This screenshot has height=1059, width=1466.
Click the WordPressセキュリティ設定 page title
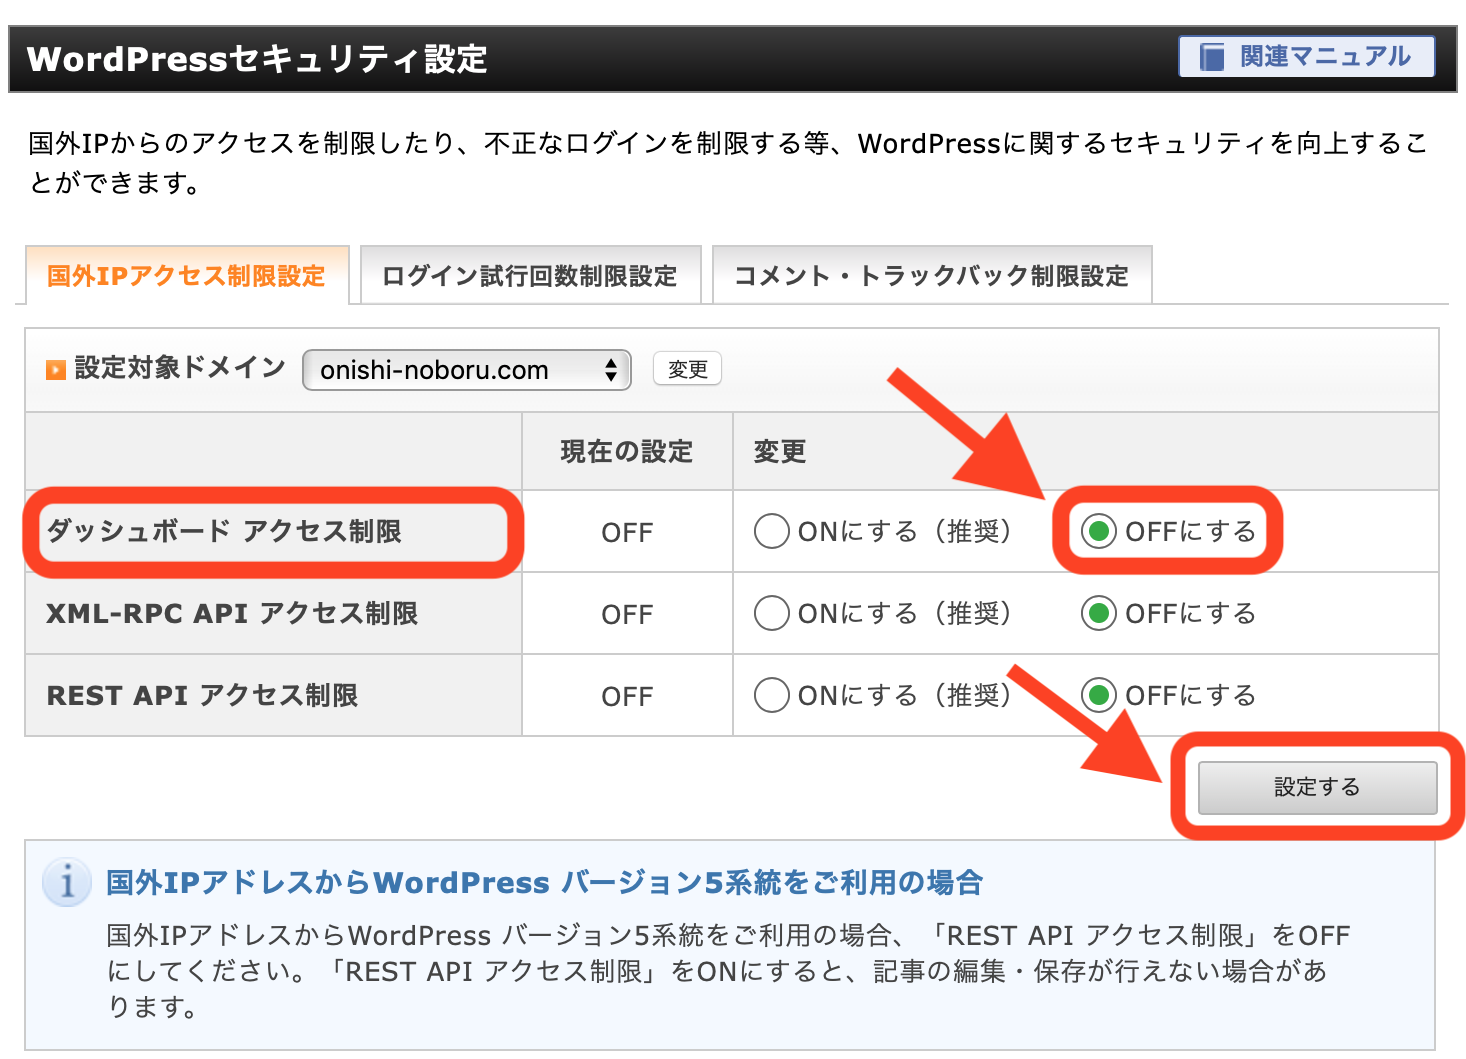pyautogui.click(x=257, y=59)
